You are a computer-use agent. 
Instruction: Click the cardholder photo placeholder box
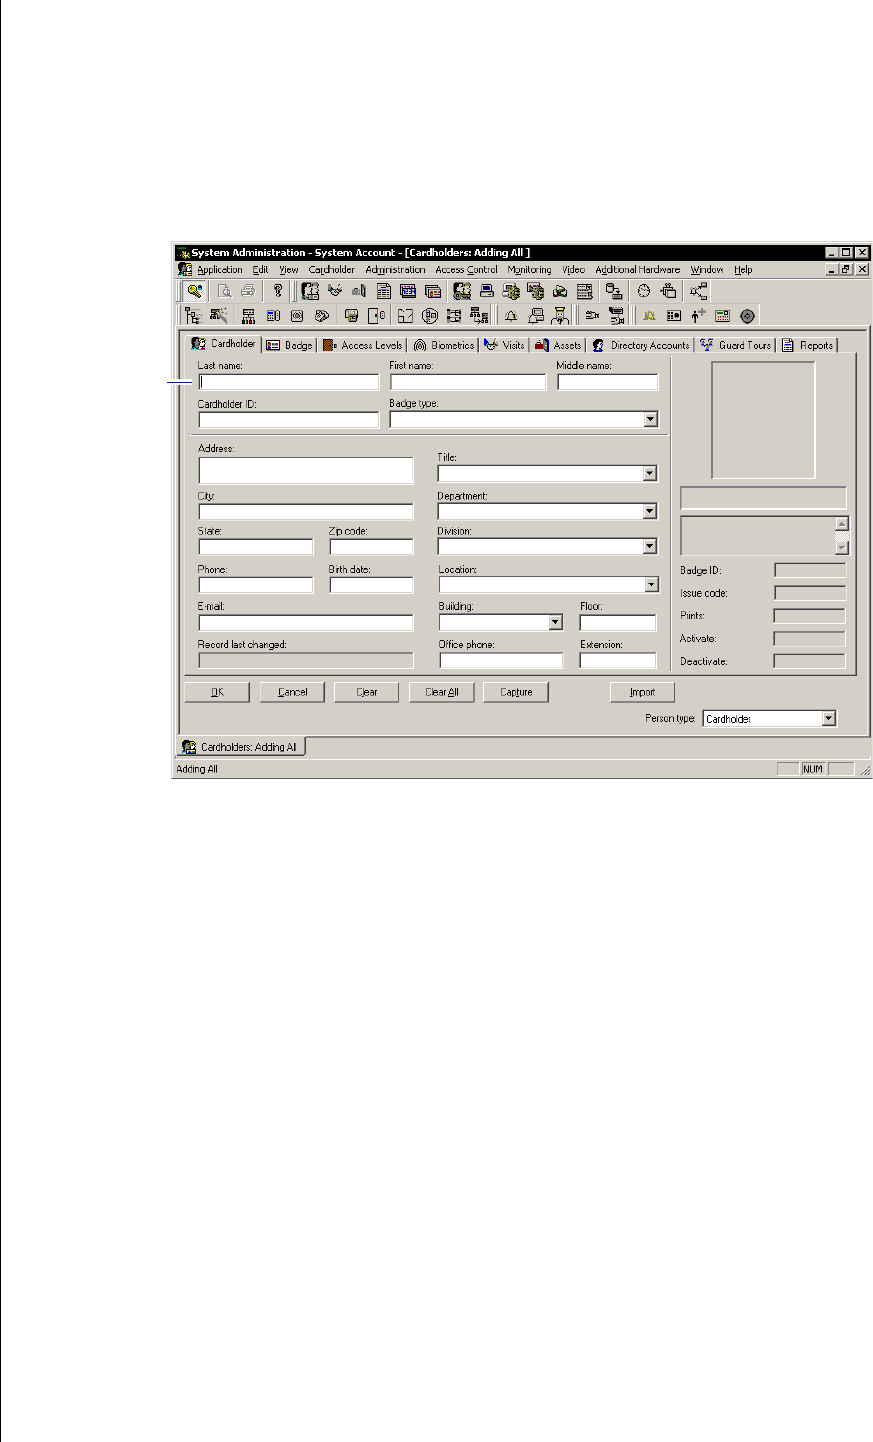763,420
